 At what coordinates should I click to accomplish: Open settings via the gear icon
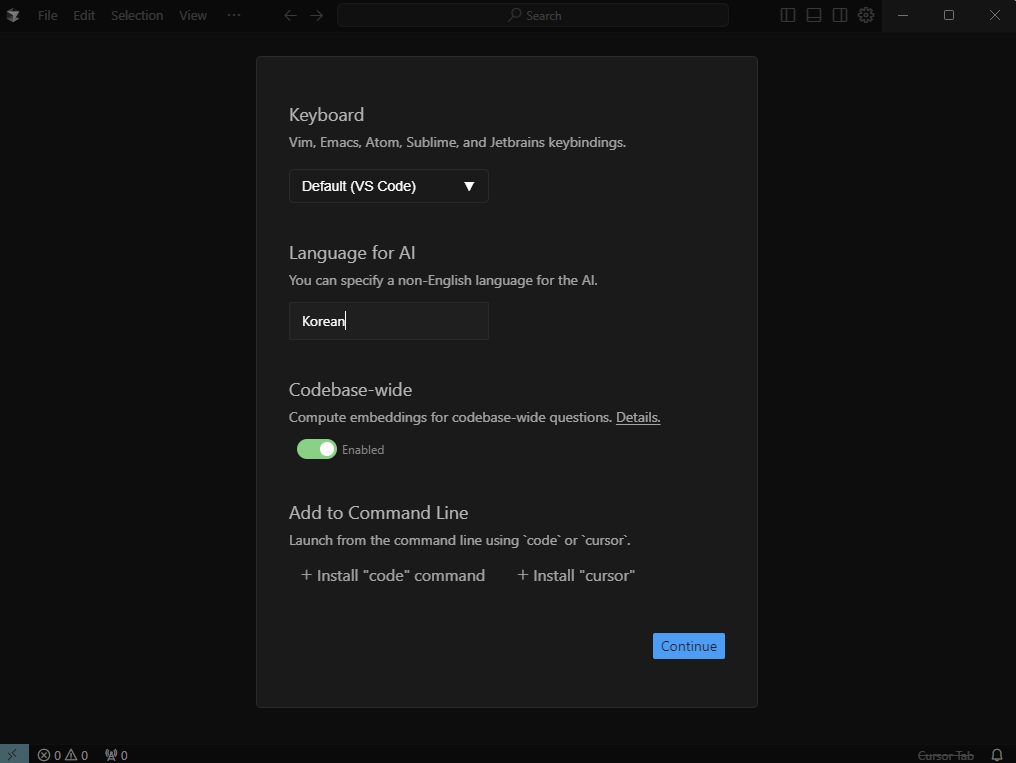(x=866, y=15)
